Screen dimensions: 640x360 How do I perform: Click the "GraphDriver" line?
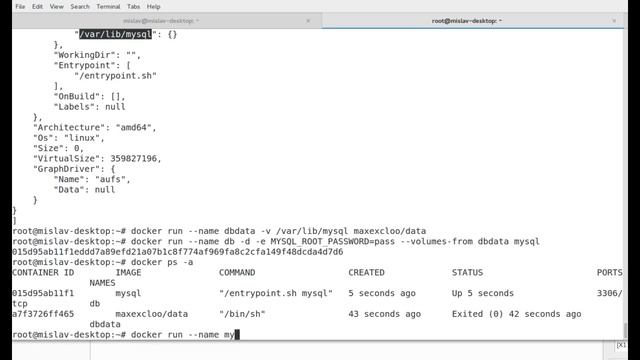point(74,169)
